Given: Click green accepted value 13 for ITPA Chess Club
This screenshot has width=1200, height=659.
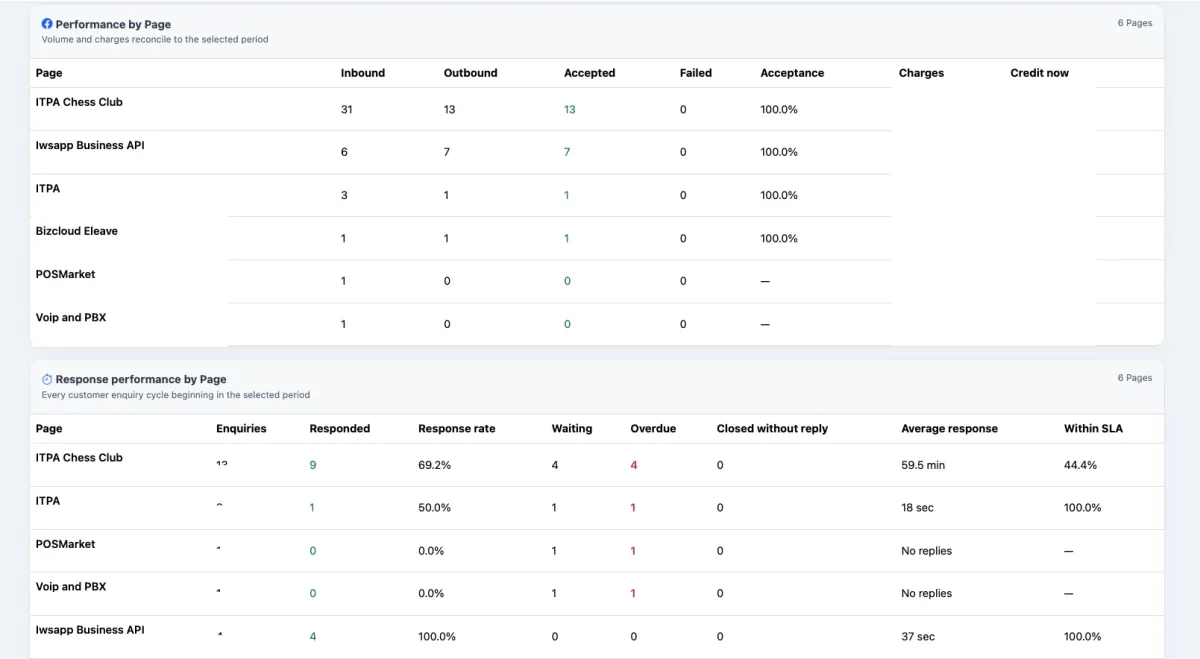Looking at the screenshot, I should point(569,110).
